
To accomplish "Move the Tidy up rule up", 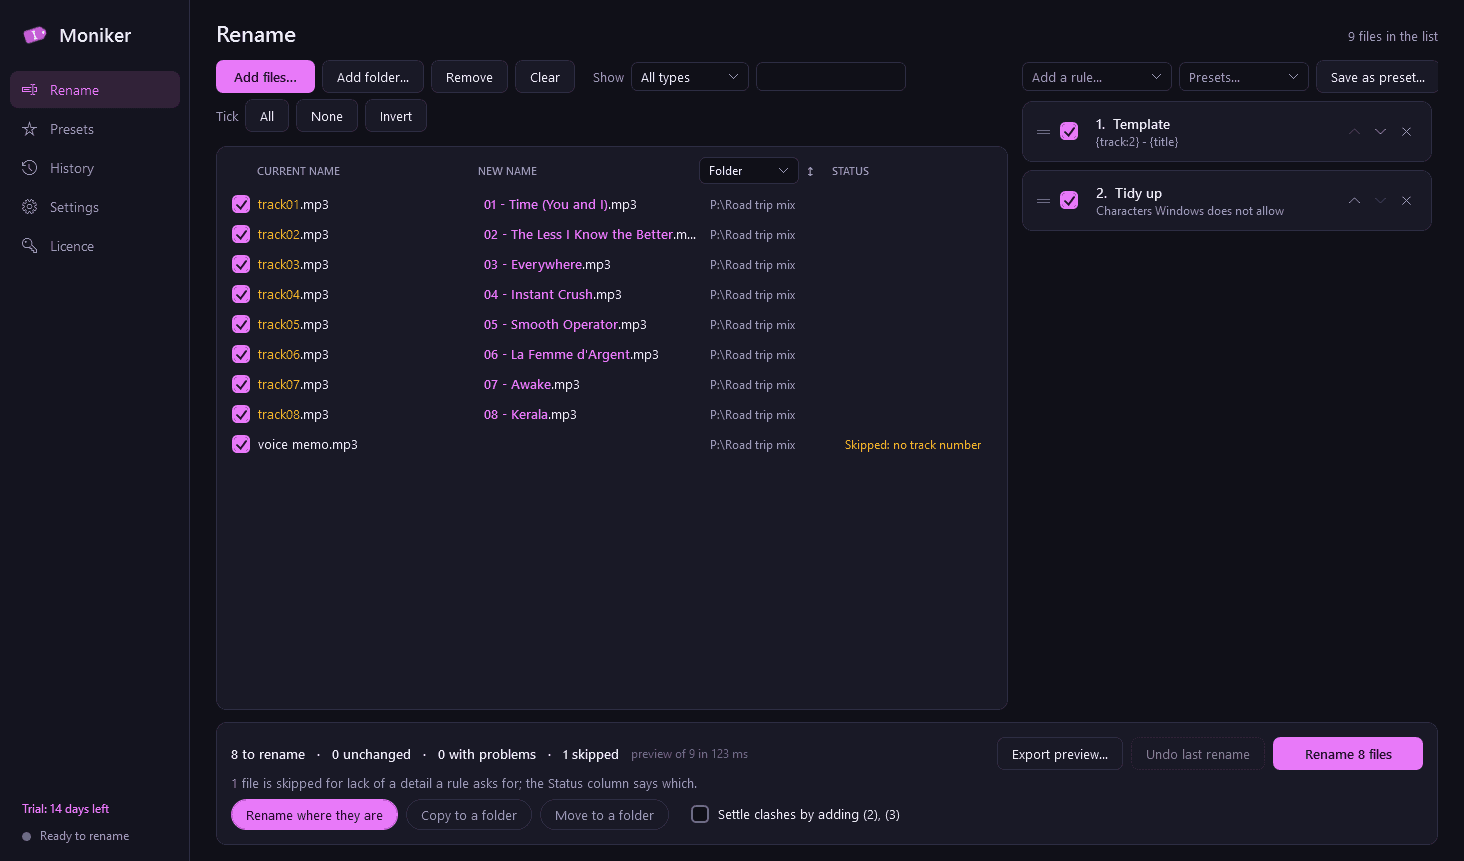I will click(x=1354, y=201).
